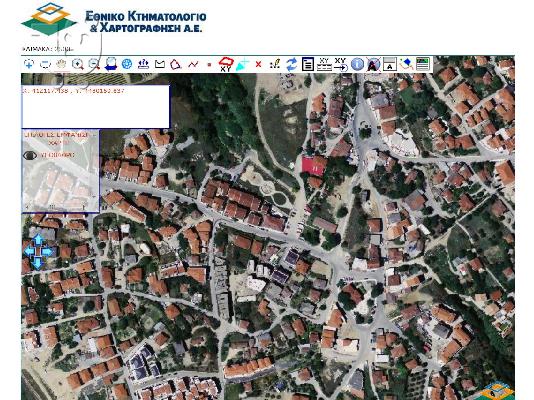Activate the hand pan tool

61,64
